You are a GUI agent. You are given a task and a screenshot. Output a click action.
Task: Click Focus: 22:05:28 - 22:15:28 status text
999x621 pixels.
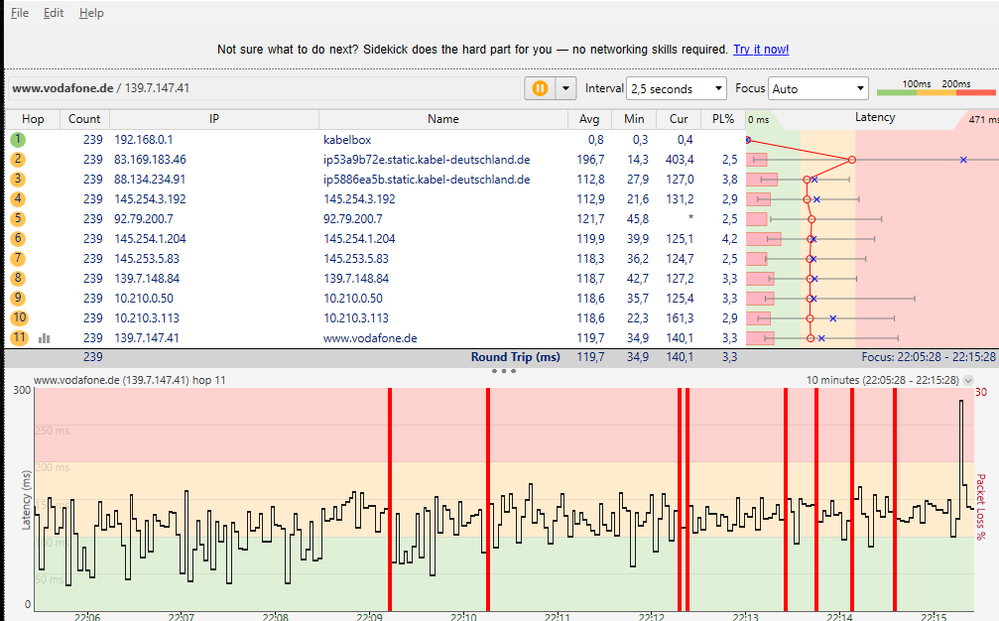coord(928,357)
